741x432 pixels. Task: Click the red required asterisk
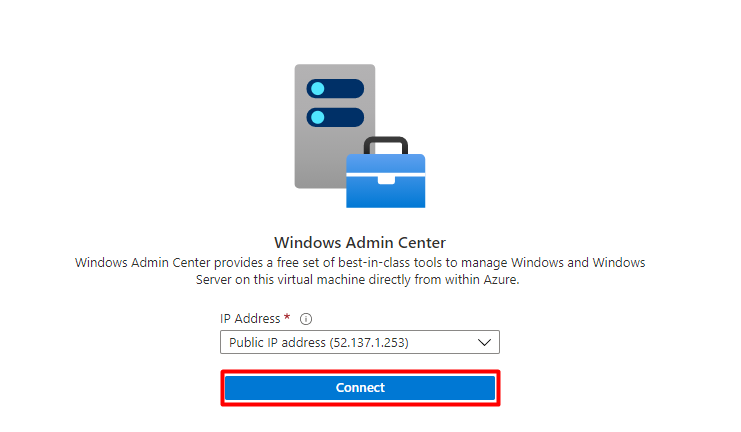(x=288, y=318)
